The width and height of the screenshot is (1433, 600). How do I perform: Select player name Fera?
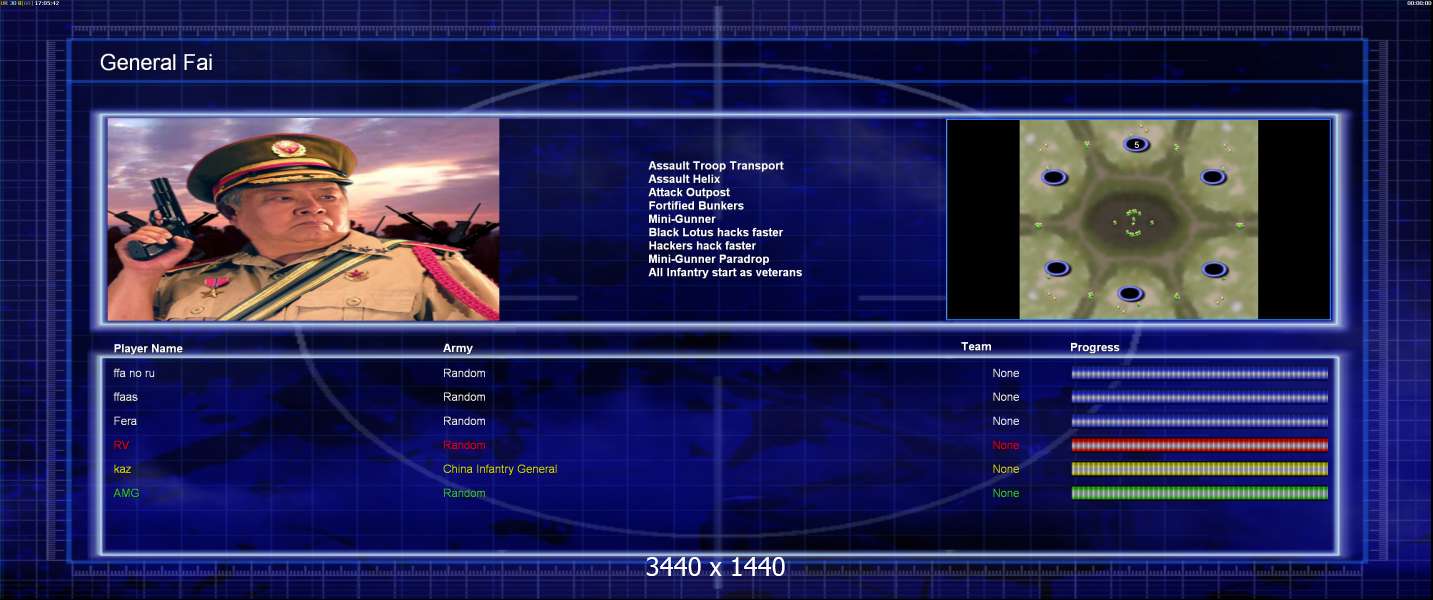point(125,421)
